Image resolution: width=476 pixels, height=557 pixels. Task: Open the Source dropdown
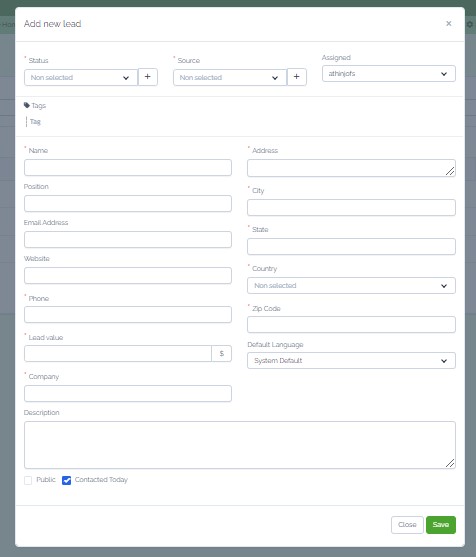click(230, 77)
